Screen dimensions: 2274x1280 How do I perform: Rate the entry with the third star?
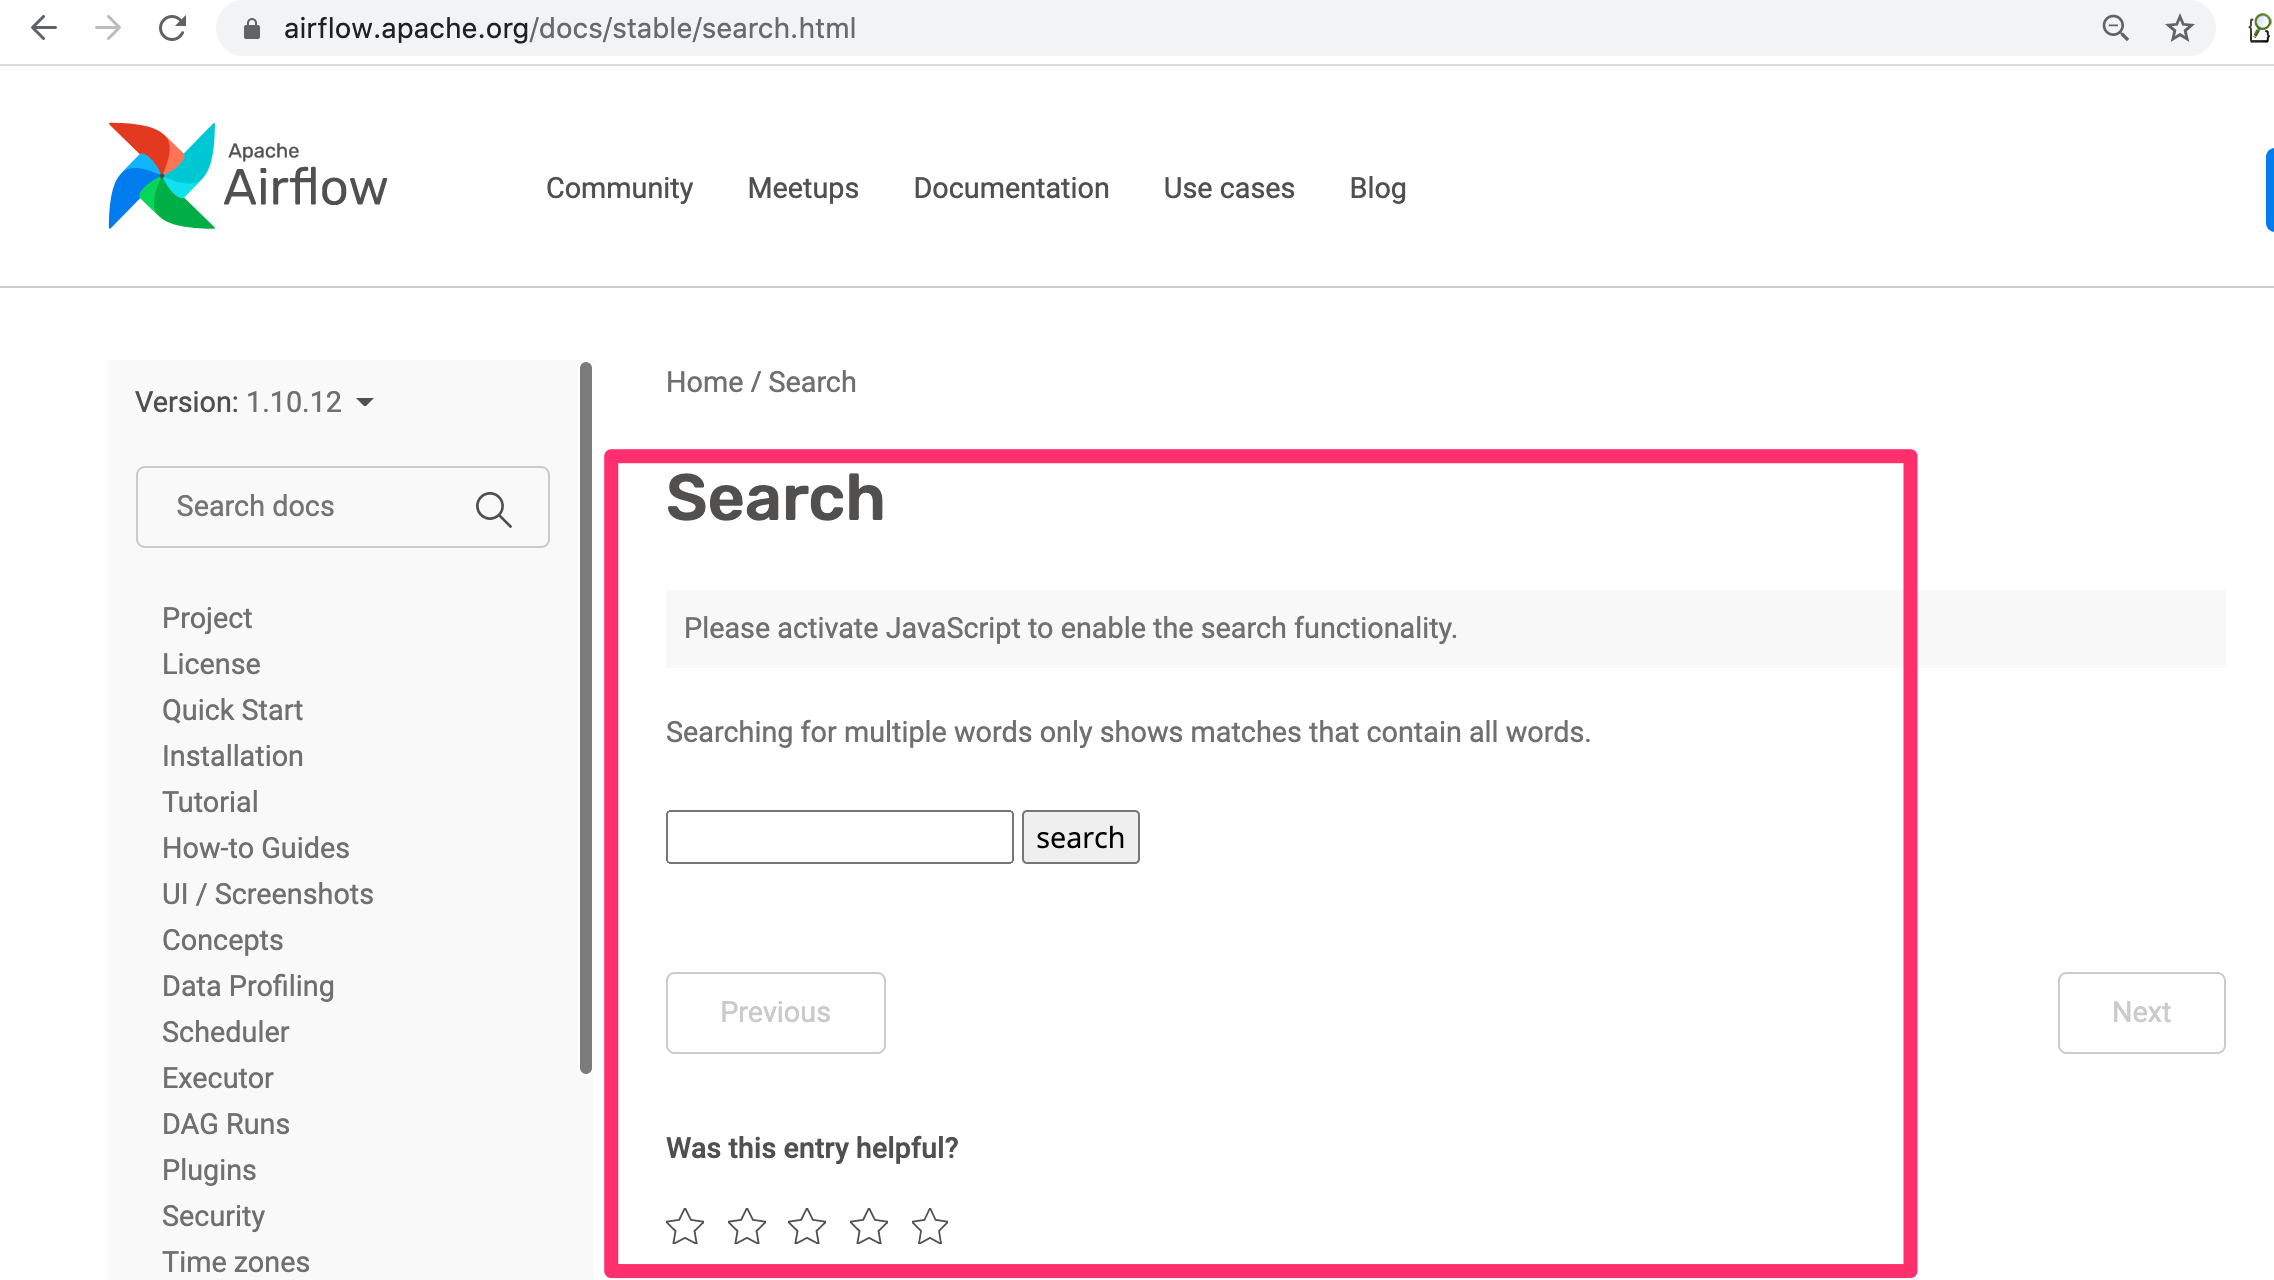pyautogui.click(x=807, y=1225)
